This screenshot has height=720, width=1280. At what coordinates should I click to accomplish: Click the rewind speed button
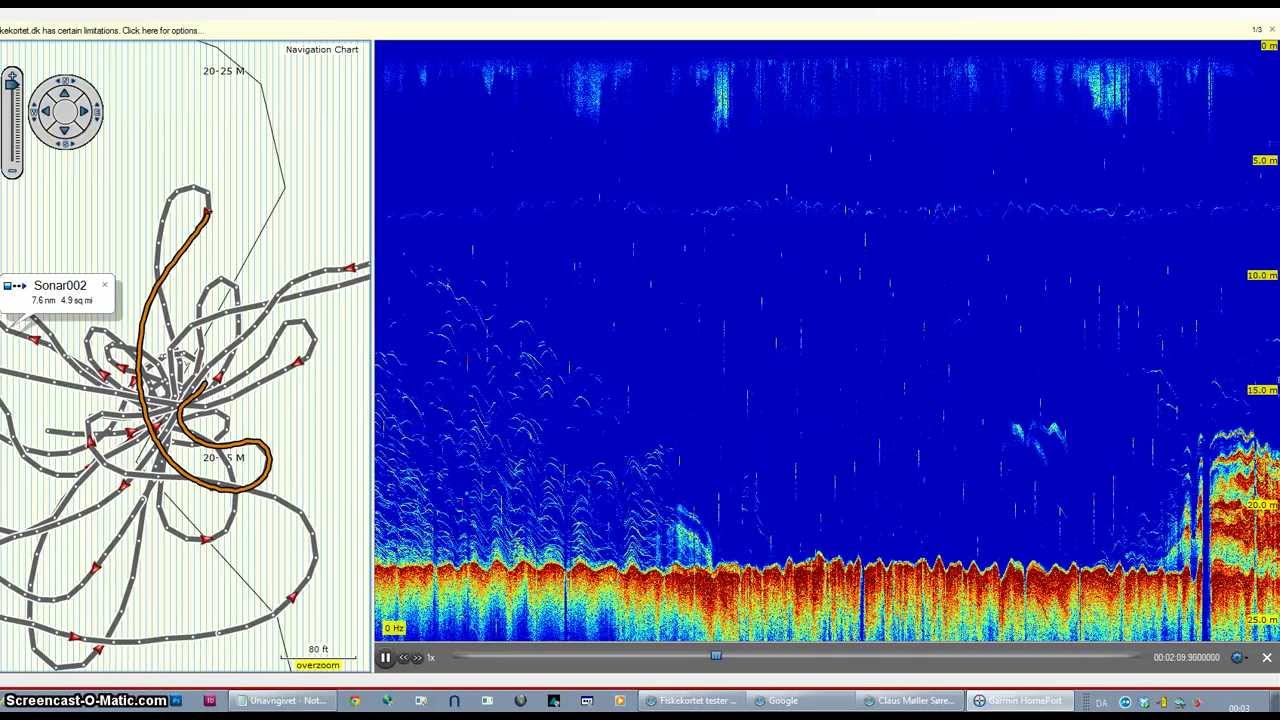[x=404, y=658]
